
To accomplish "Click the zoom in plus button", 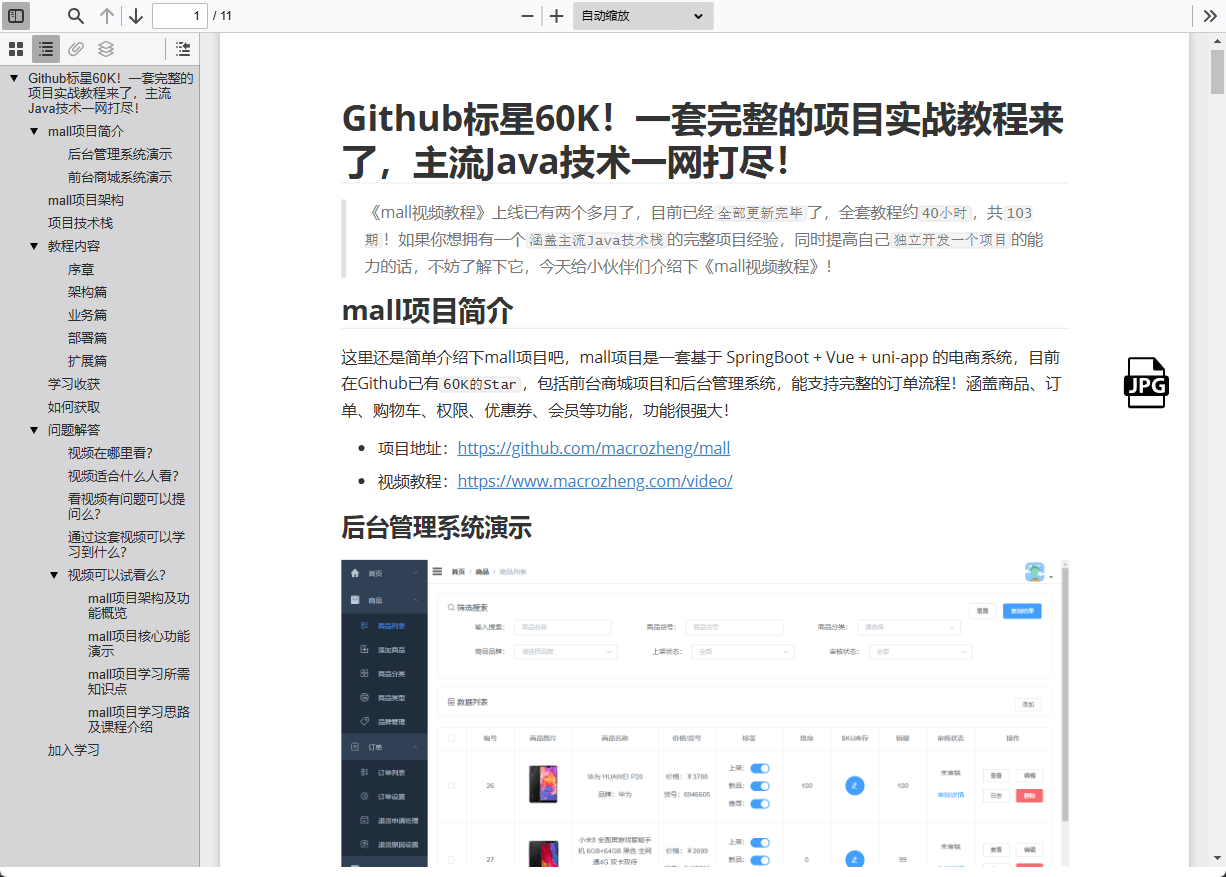I will pos(557,16).
